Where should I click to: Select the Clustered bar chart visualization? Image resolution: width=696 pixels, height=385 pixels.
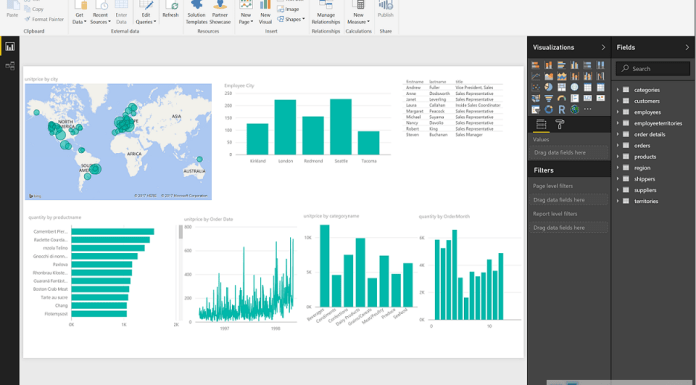(x=562, y=65)
